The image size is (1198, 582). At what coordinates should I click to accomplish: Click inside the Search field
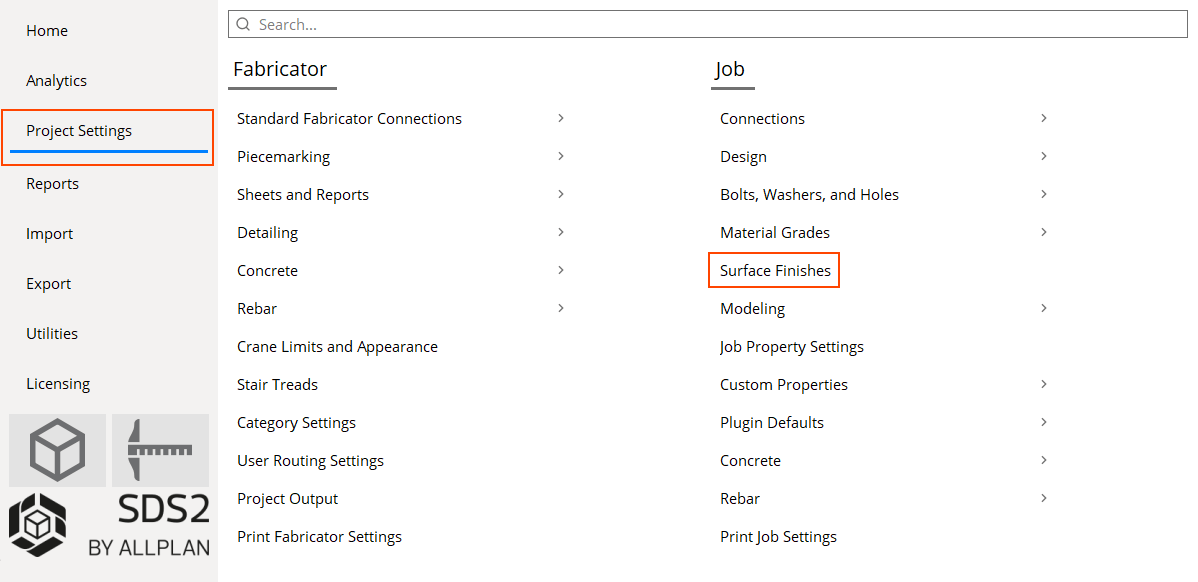tap(600, 23)
